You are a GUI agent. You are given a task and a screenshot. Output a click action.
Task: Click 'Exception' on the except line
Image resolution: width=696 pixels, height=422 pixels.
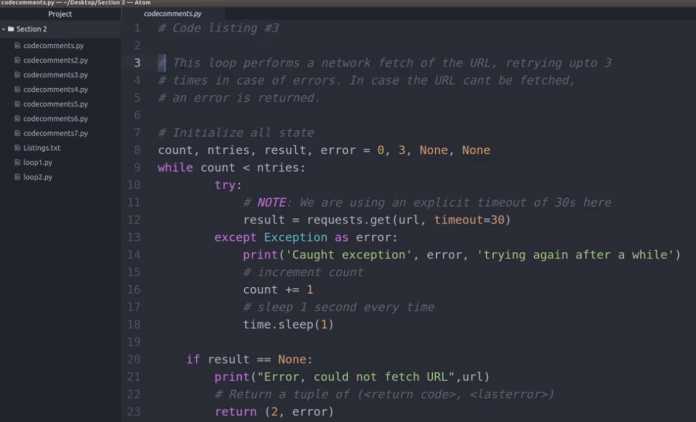[x=296, y=237]
